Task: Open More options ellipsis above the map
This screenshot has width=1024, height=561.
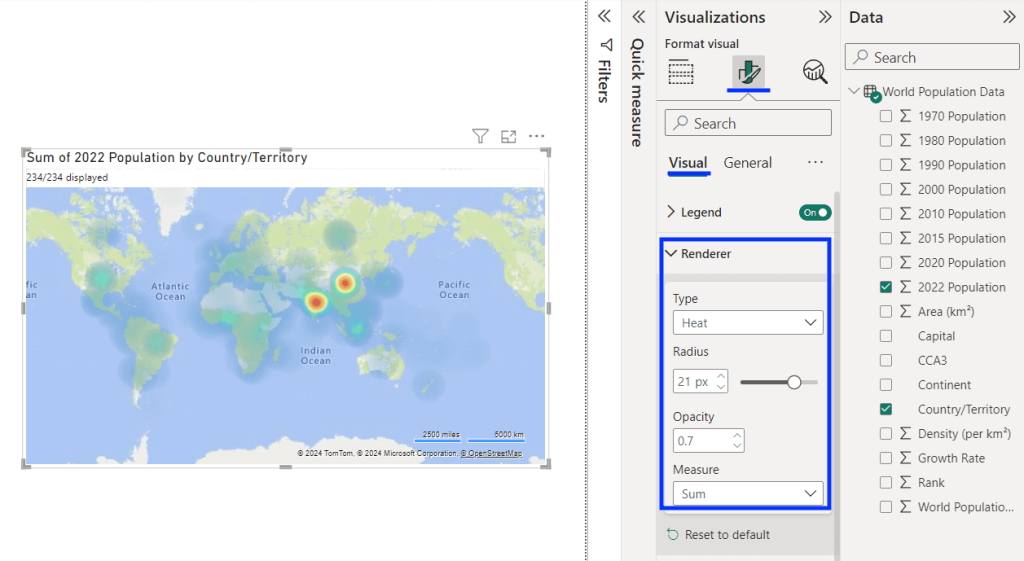Action: [x=537, y=136]
